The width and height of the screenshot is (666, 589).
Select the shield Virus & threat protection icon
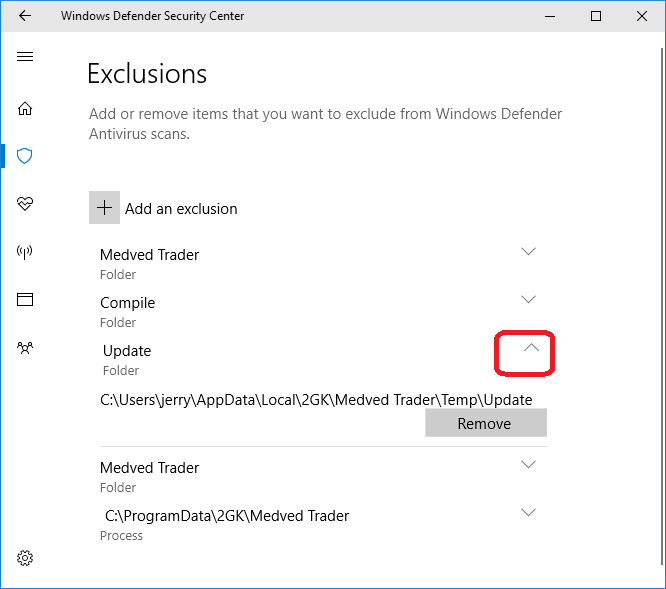(x=25, y=156)
